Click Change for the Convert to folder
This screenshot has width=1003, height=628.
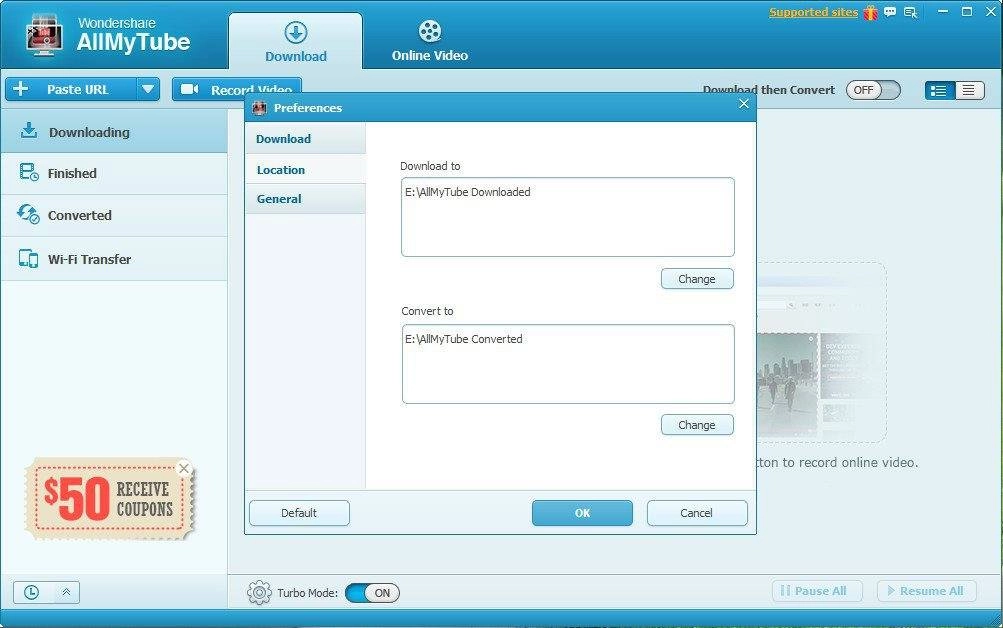point(697,425)
